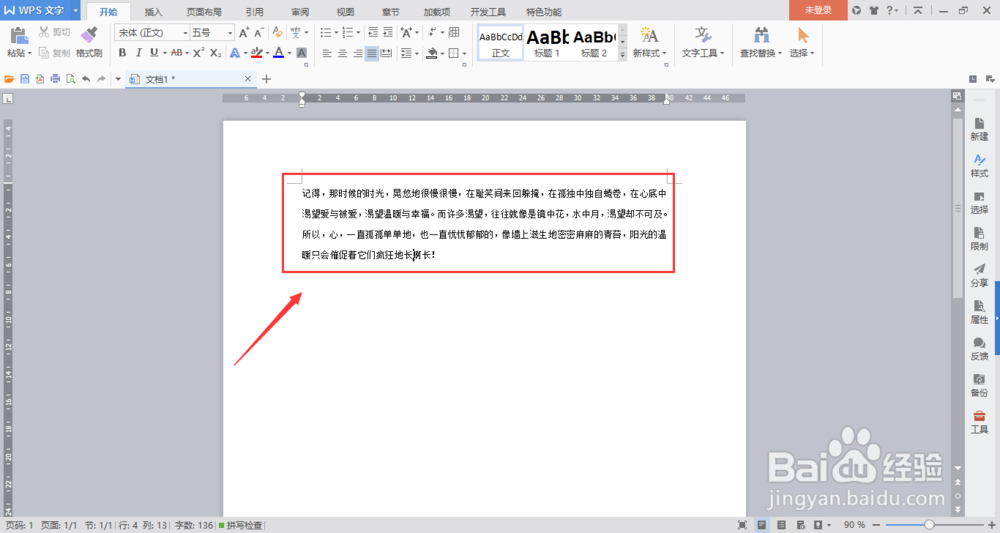Switch to Page Layout (页面布局) tab

pyautogui.click(x=204, y=11)
